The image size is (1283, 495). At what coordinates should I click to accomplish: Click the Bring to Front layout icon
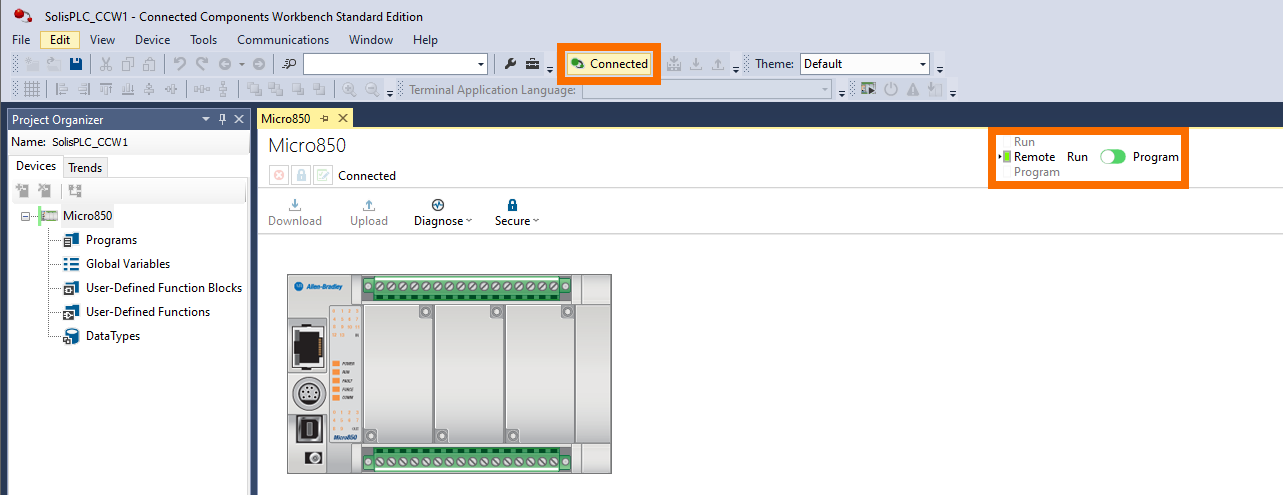253,90
